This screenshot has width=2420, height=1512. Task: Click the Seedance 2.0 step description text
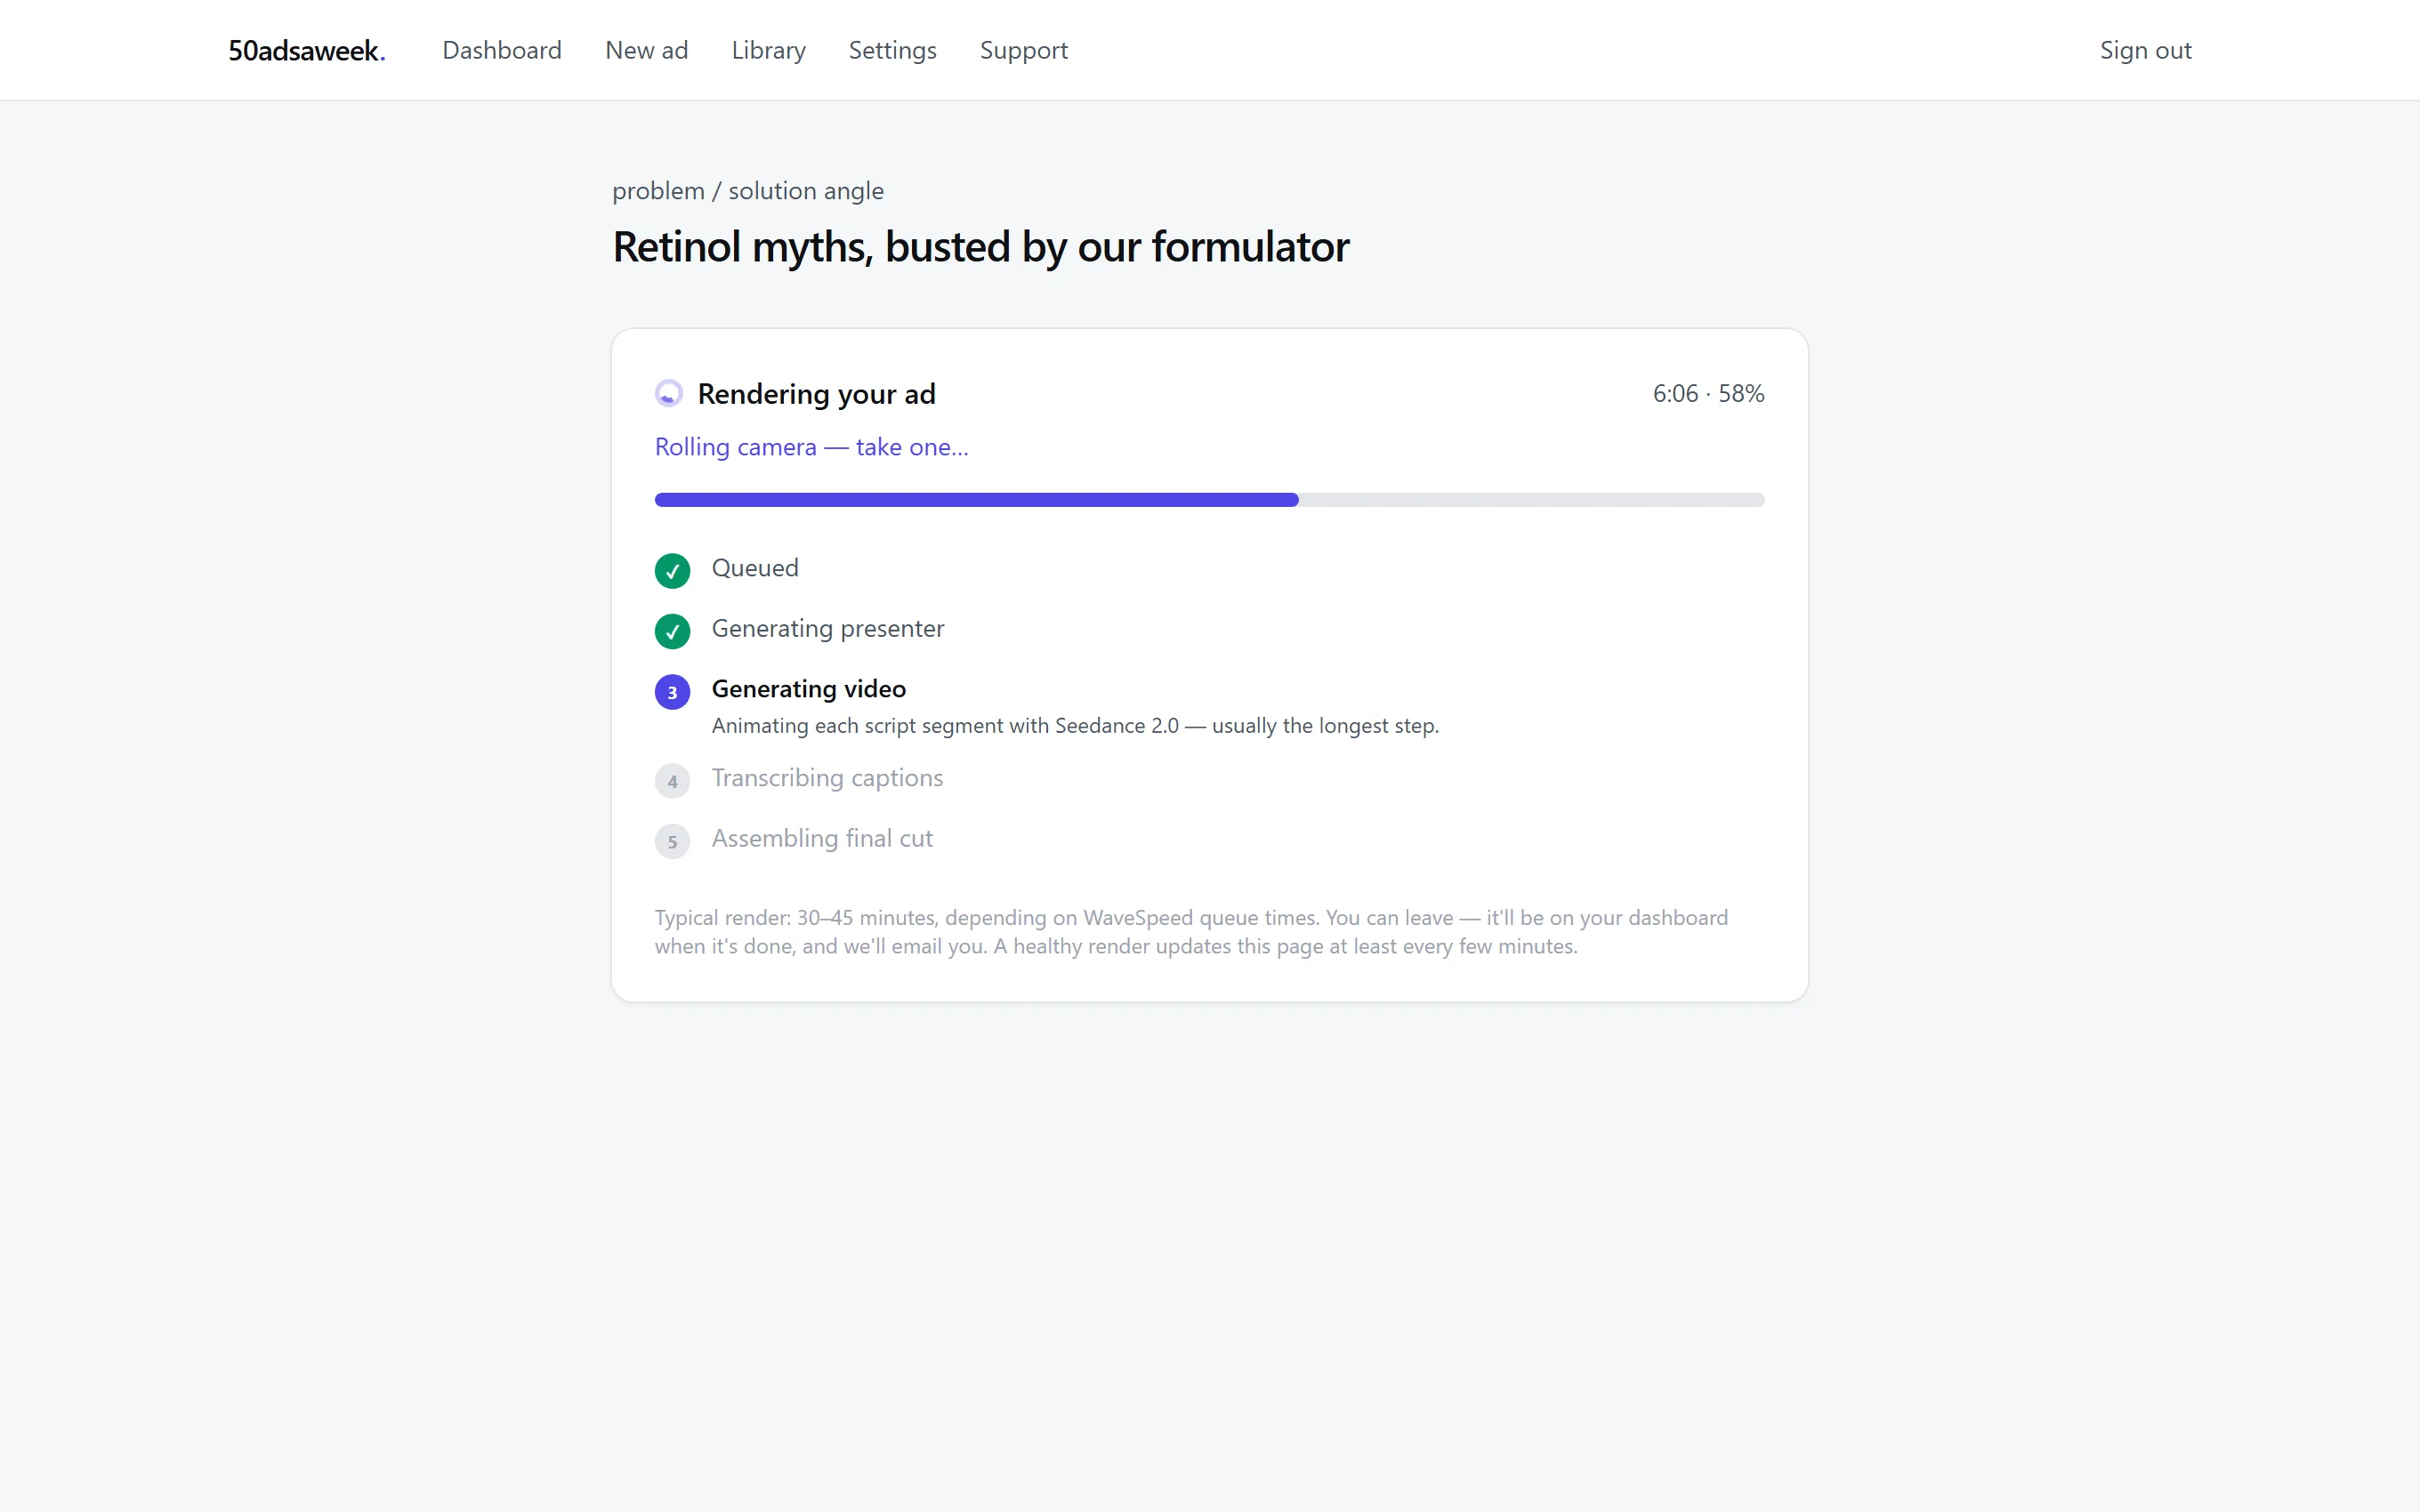(x=1075, y=726)
